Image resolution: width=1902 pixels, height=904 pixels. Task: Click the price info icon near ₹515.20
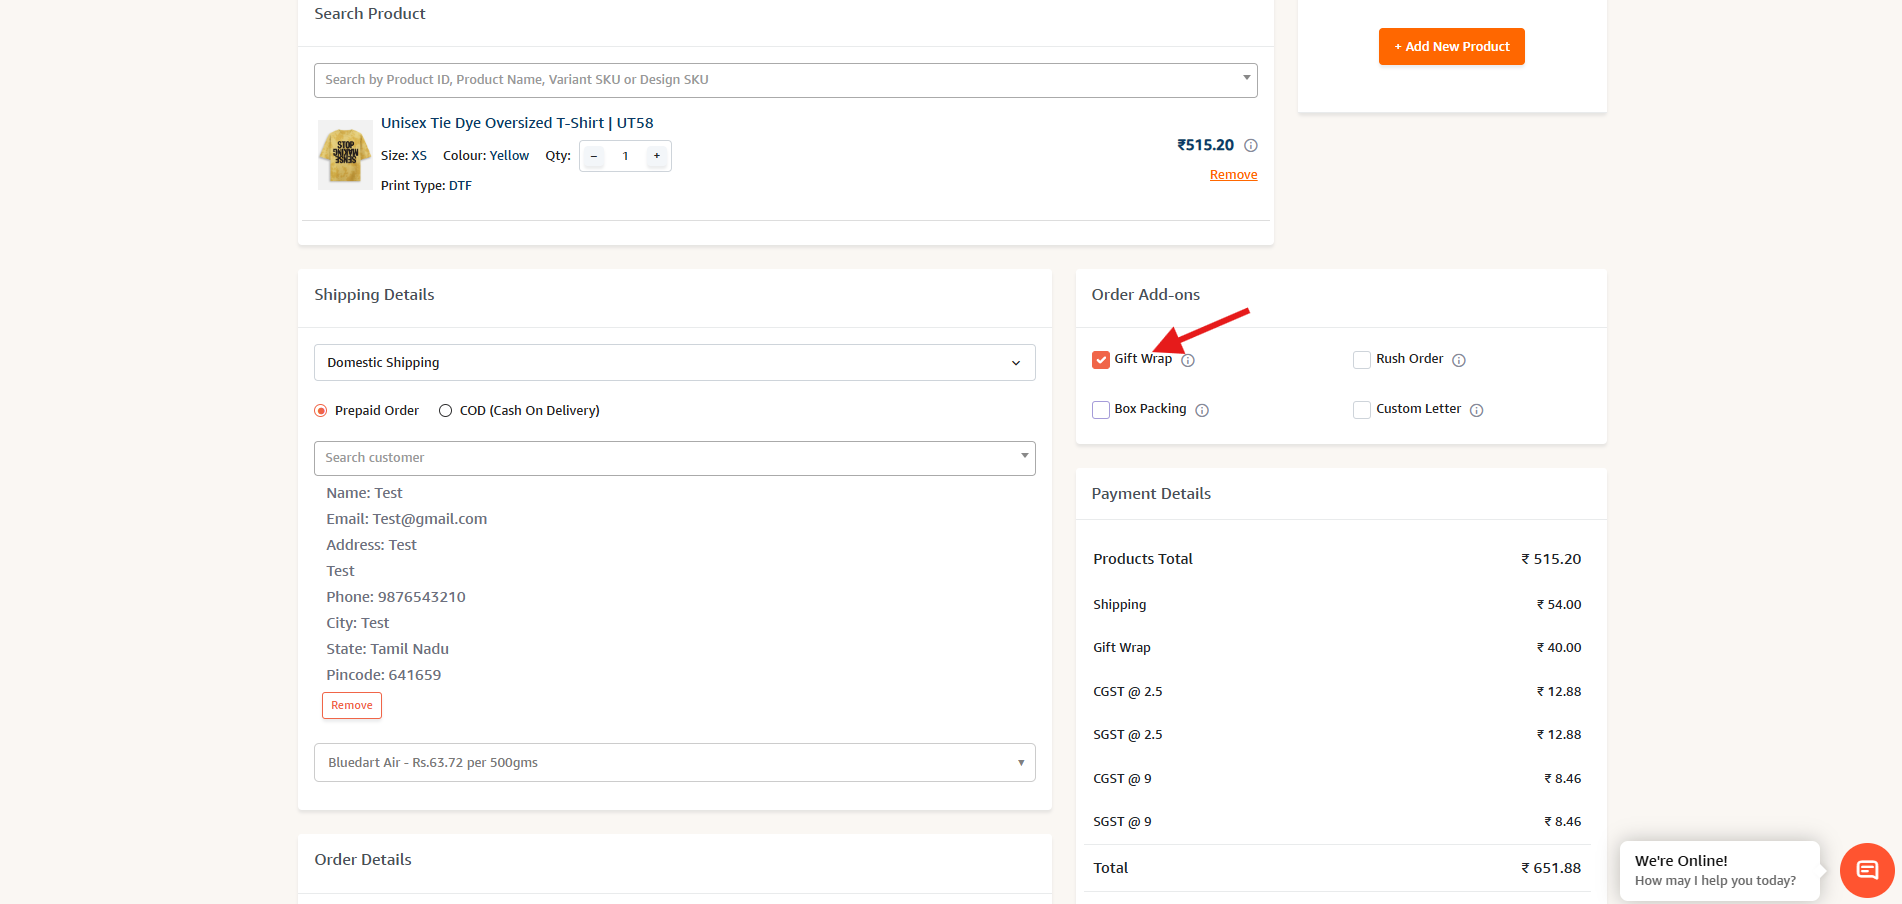(1251, 146)
